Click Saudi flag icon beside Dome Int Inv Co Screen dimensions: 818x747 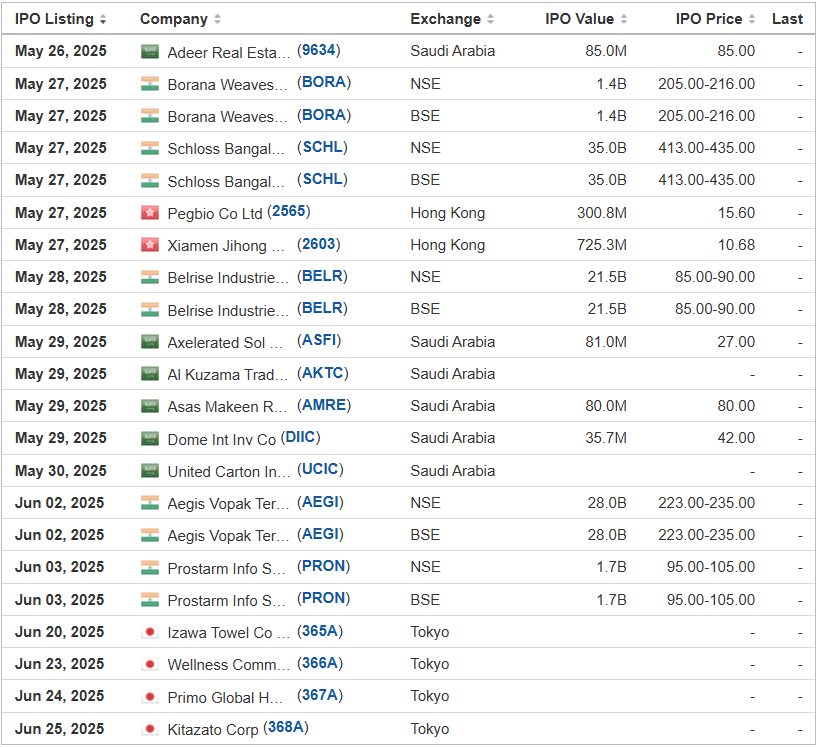pyautogui.click(x=150, y=439)
